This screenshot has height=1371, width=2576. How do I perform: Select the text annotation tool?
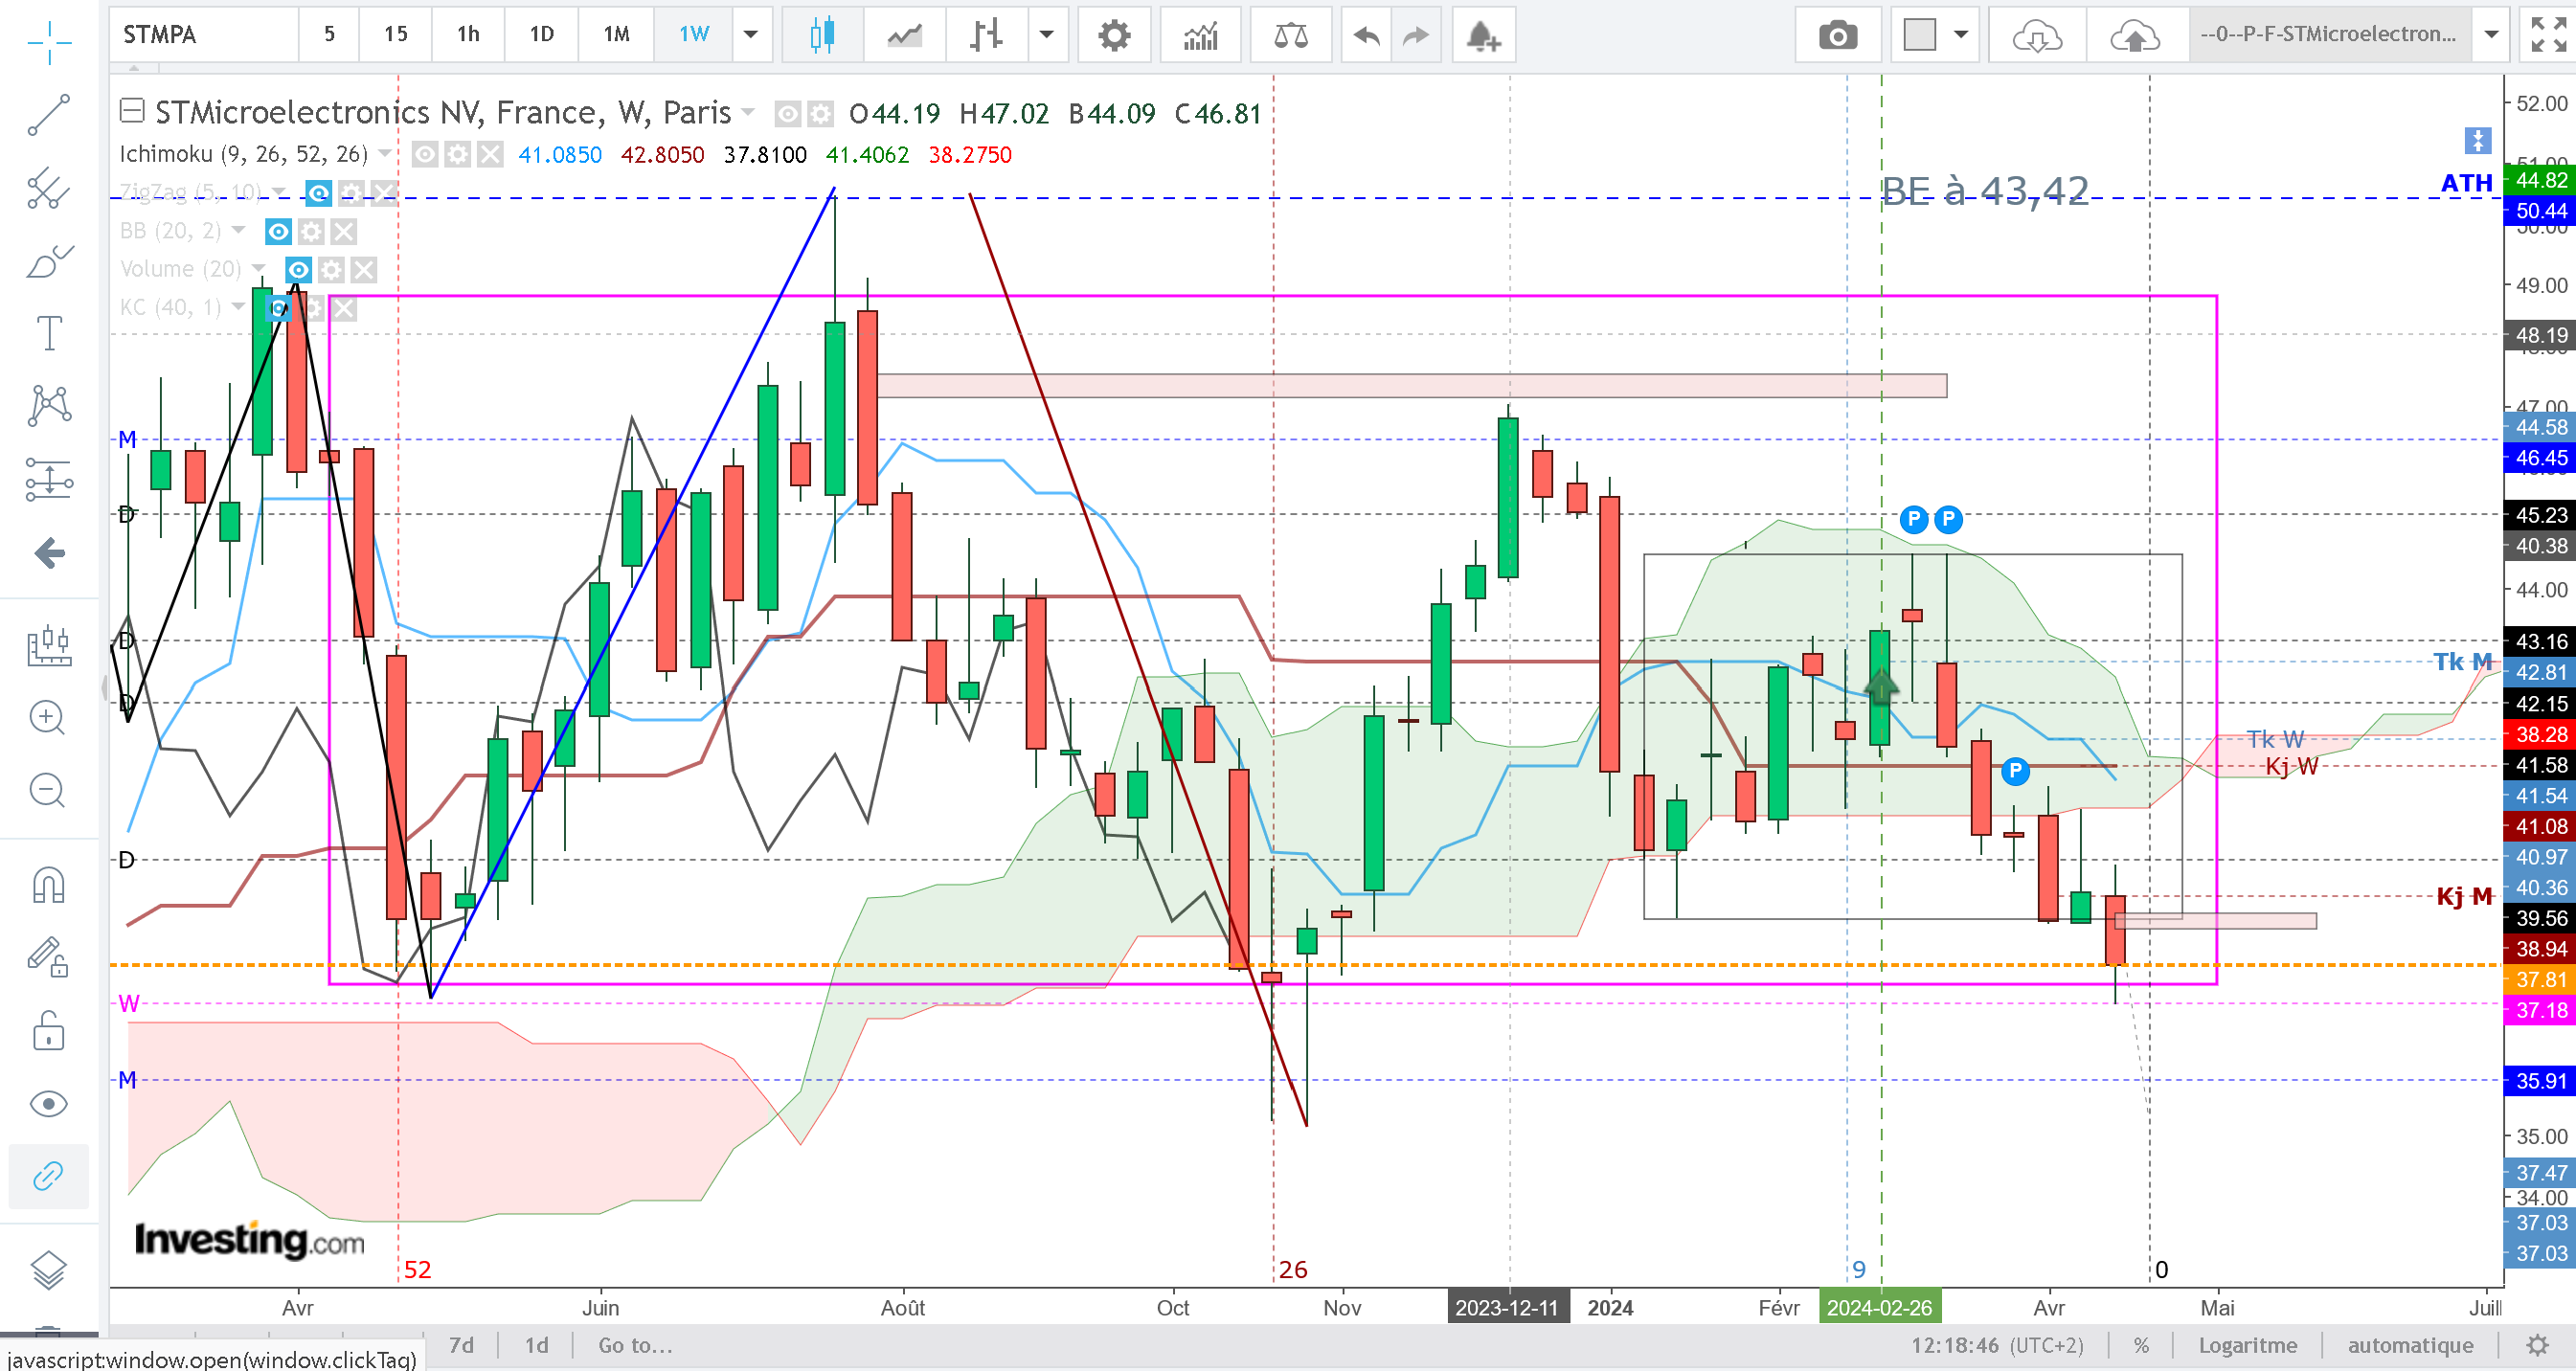[49, 333]
